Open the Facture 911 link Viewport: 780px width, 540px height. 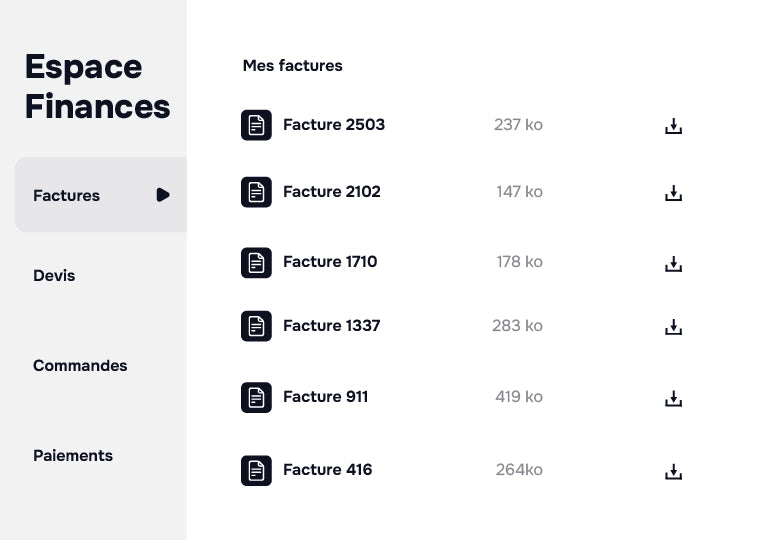pos(326,397)
